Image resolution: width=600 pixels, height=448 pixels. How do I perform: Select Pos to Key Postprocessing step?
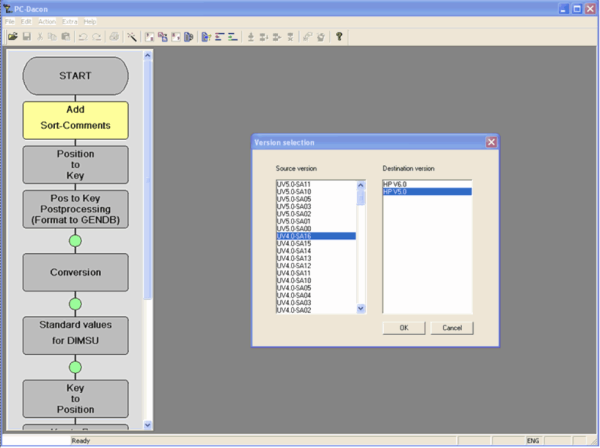pos(75,209)
